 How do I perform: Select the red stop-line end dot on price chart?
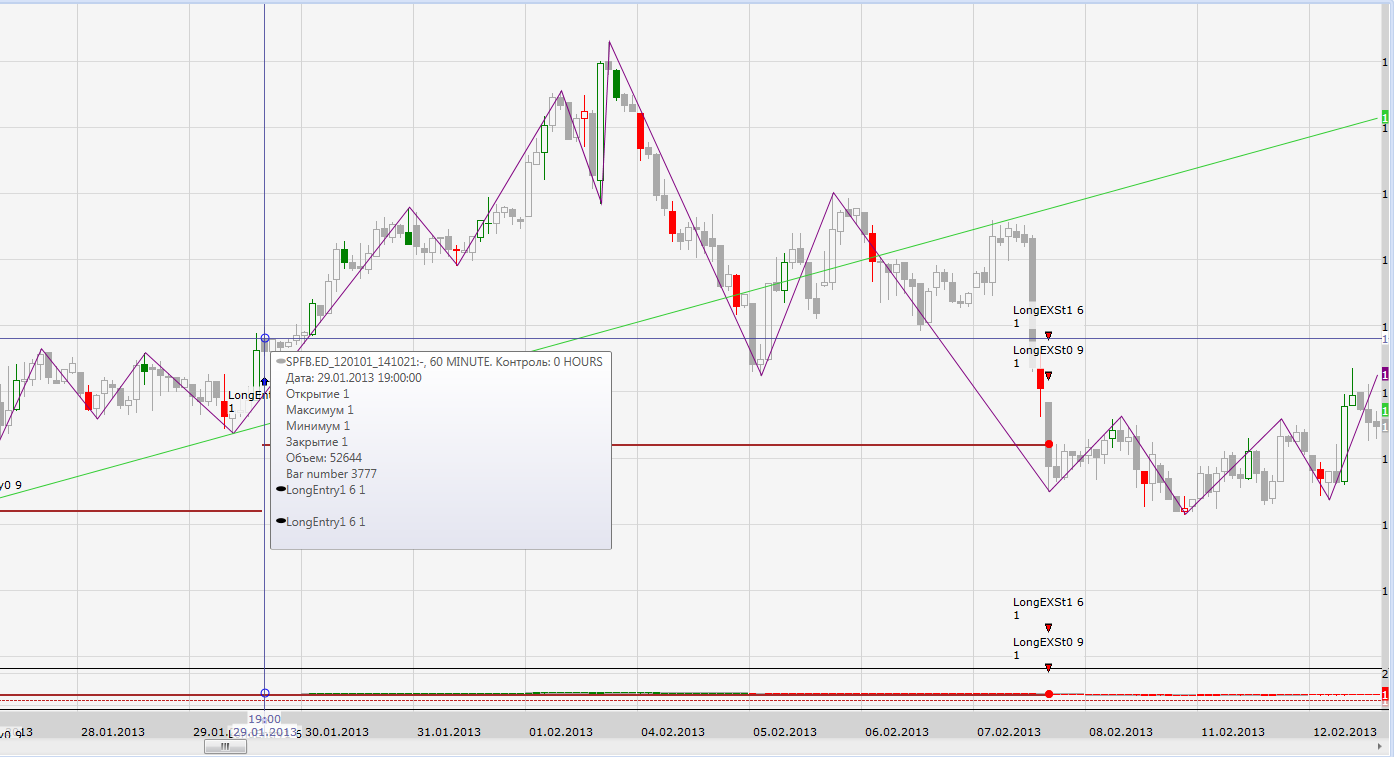click(1048, 444)
